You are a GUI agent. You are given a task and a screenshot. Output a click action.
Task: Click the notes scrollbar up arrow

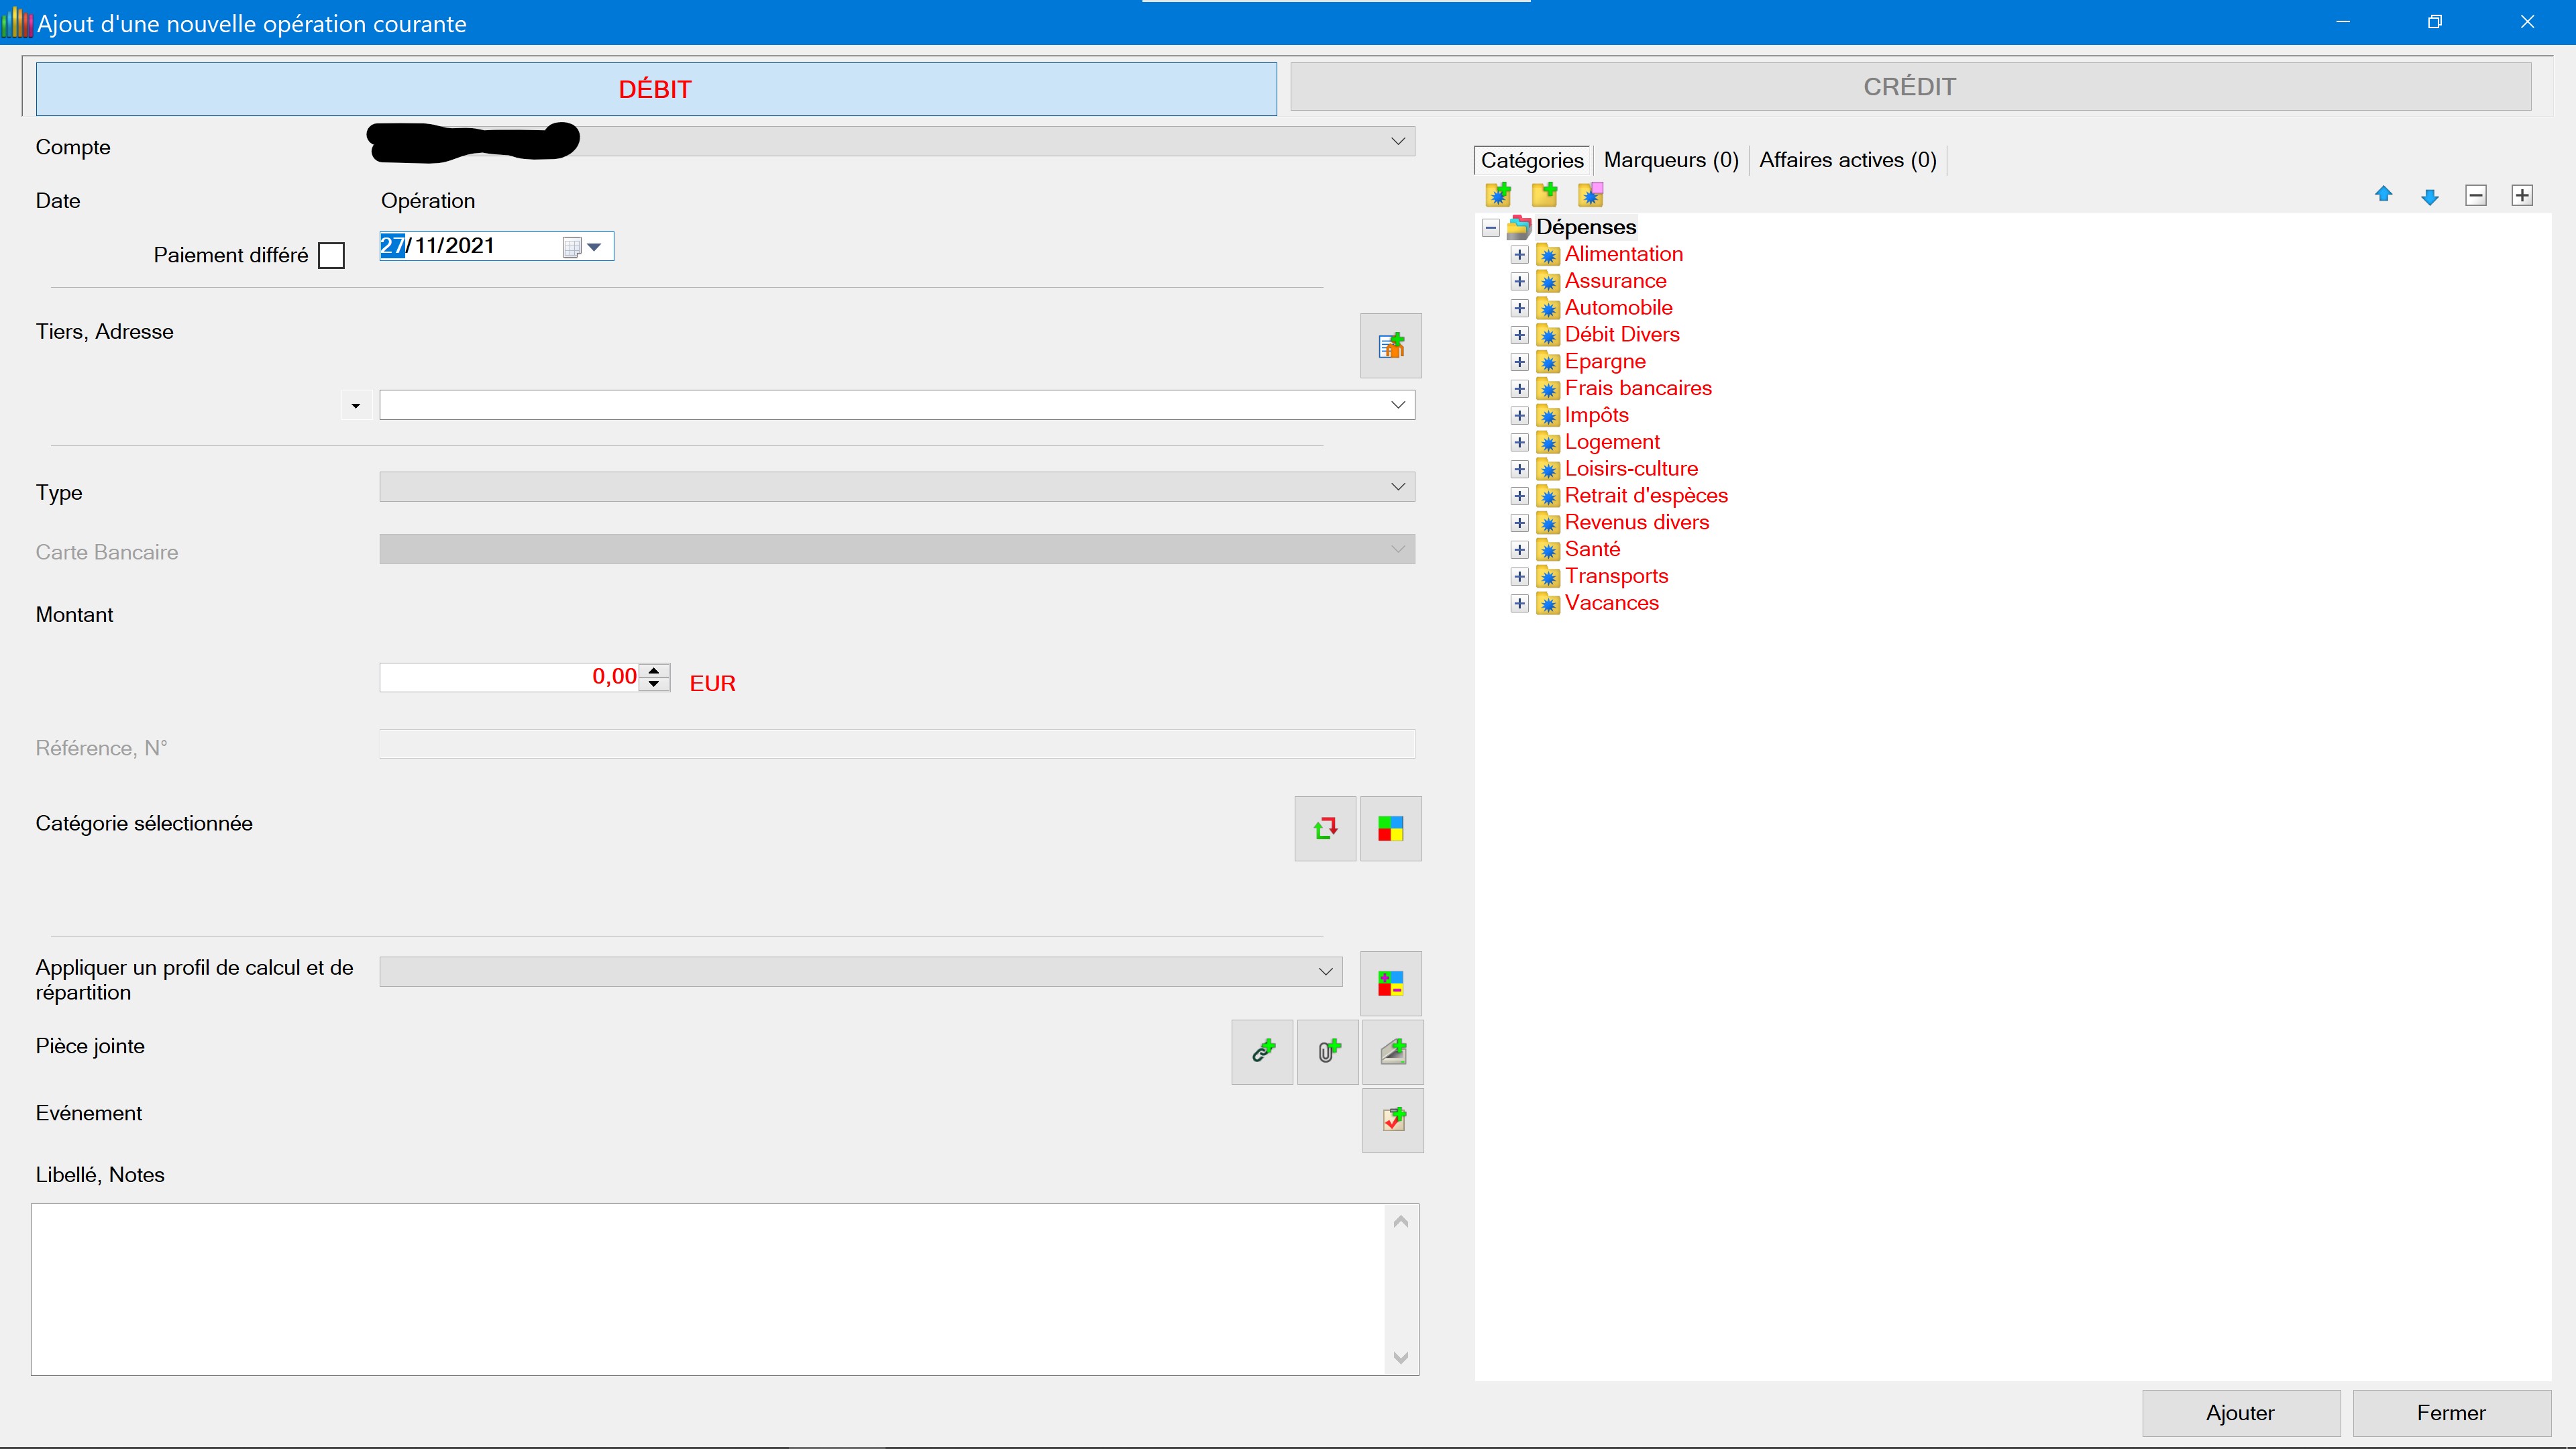click(1401, 1222)
